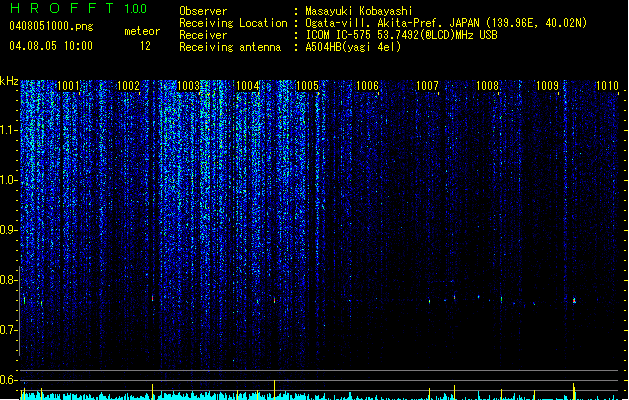Click the 1002 time axis marker
This screenshot has width=629, height=400.
128,86
